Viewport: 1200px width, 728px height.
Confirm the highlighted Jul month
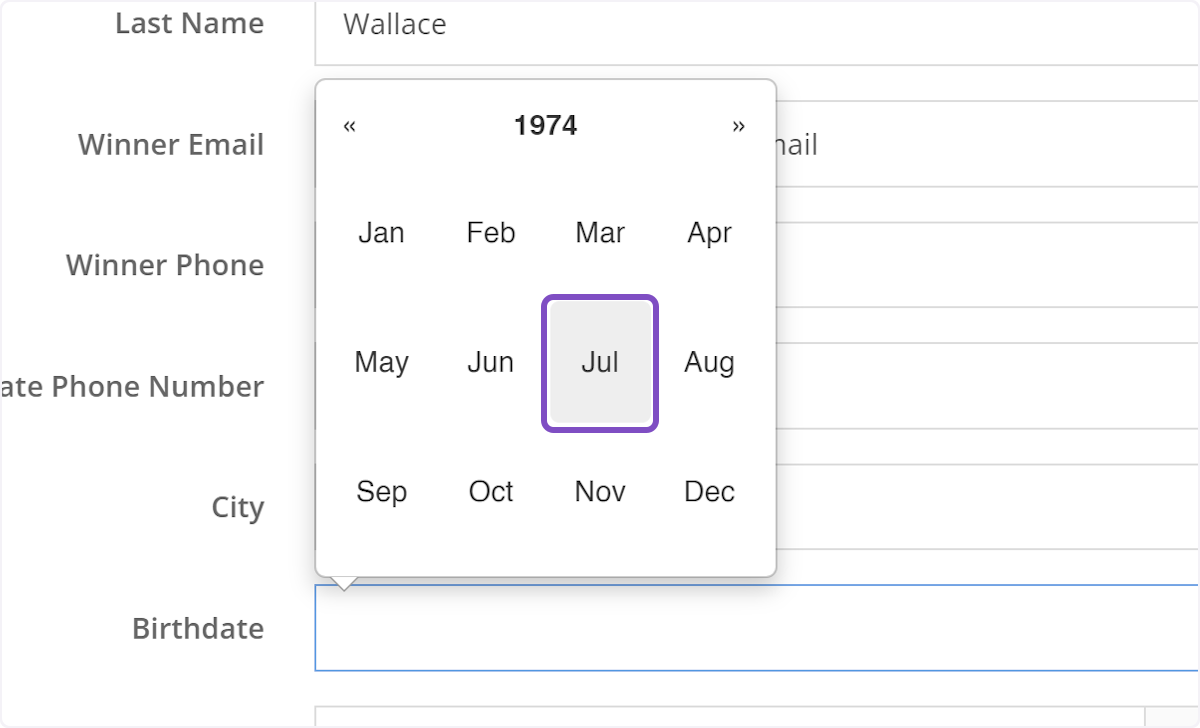599,362
